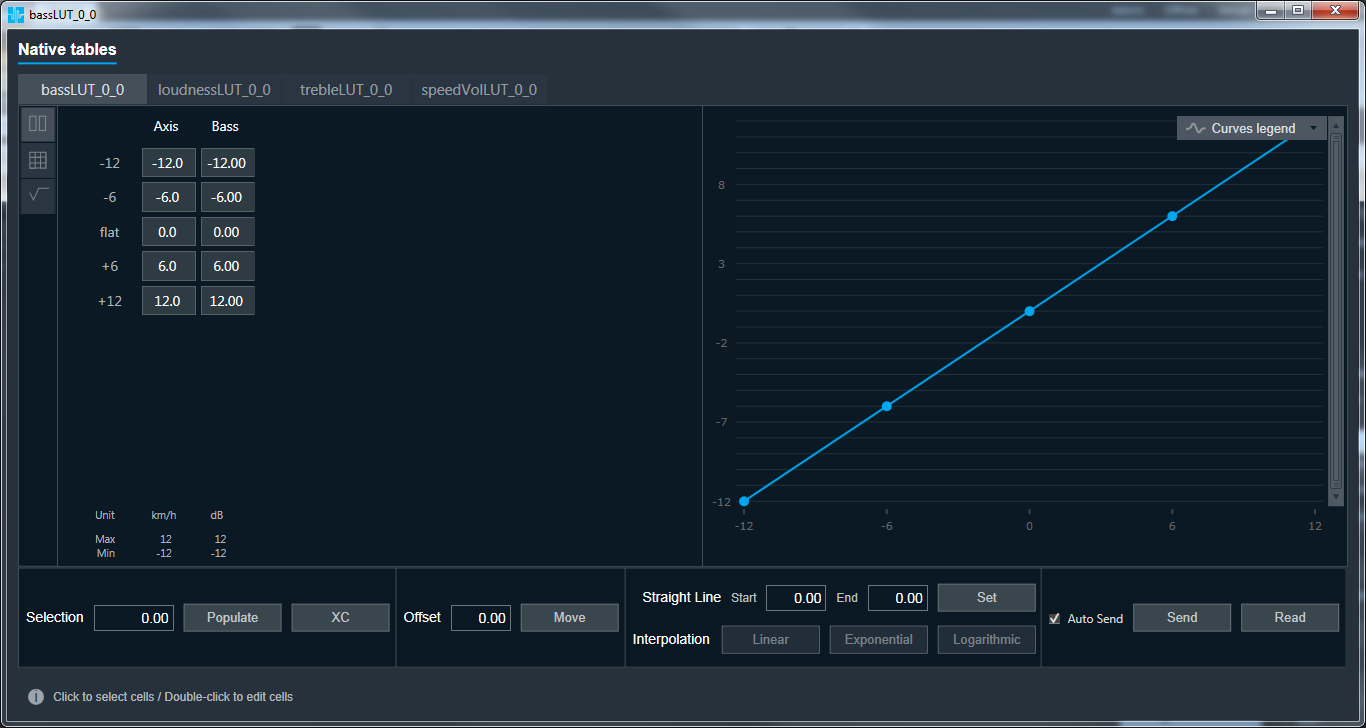Switch to the speedVolLUT_0_0 tab
Viewport: 1366px width, 728px height.
(478, 89)
